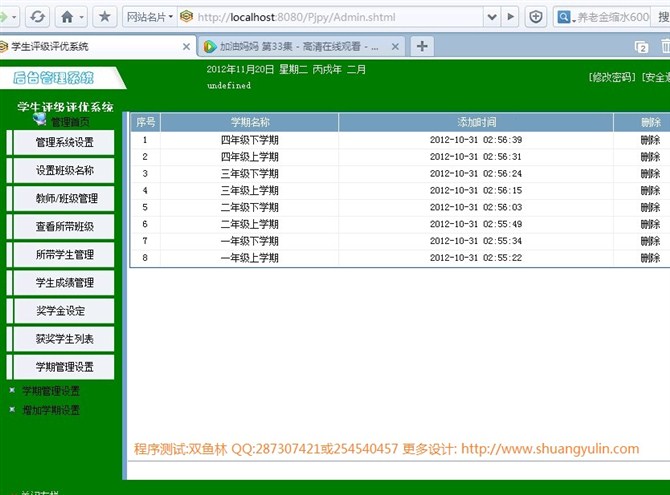Click the star favorites icon

click(x=104, y=17)
